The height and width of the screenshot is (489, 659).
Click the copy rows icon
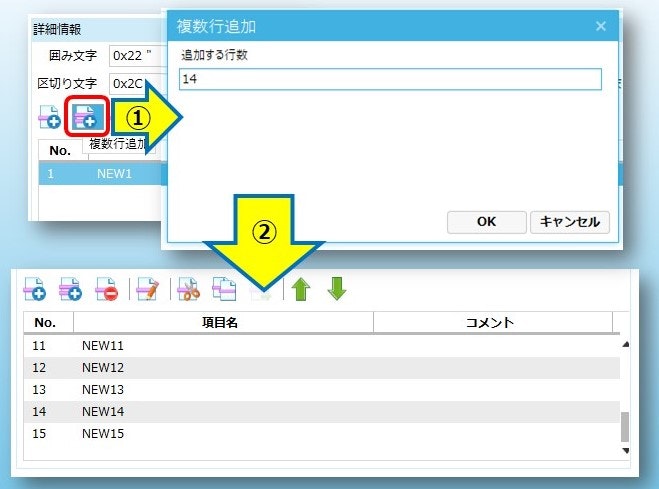click(x=224, y=289)
